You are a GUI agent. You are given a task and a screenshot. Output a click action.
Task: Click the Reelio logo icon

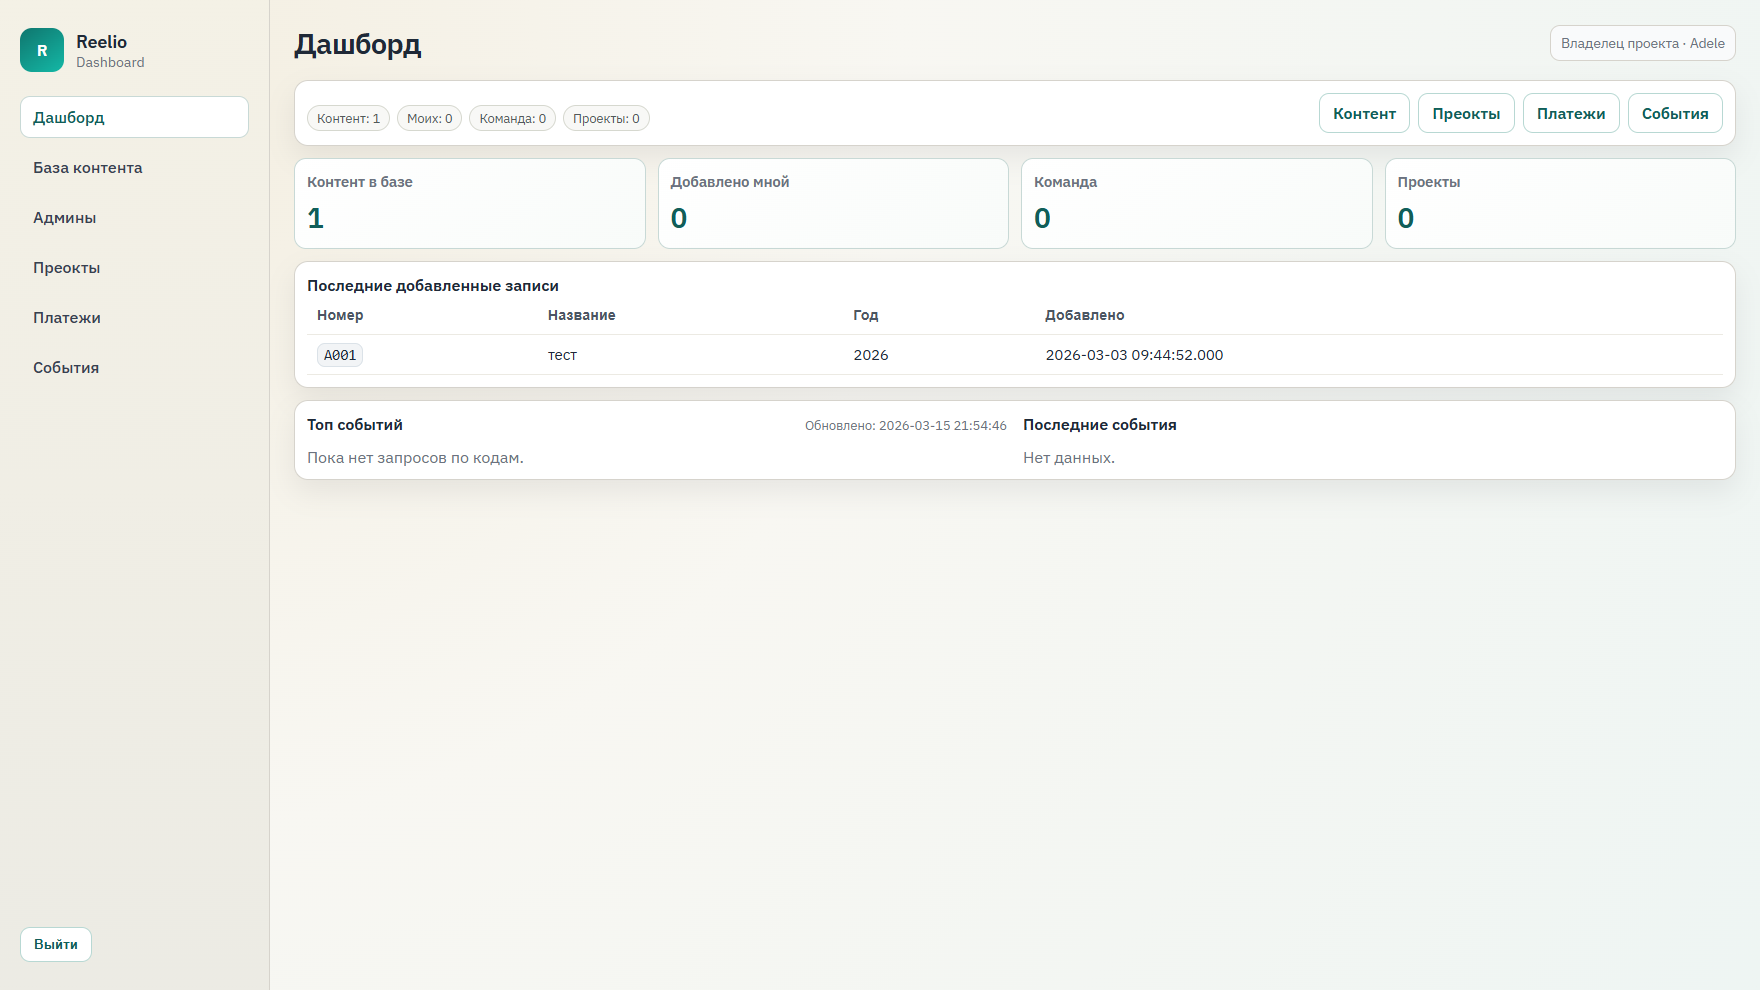pos(41,49)
